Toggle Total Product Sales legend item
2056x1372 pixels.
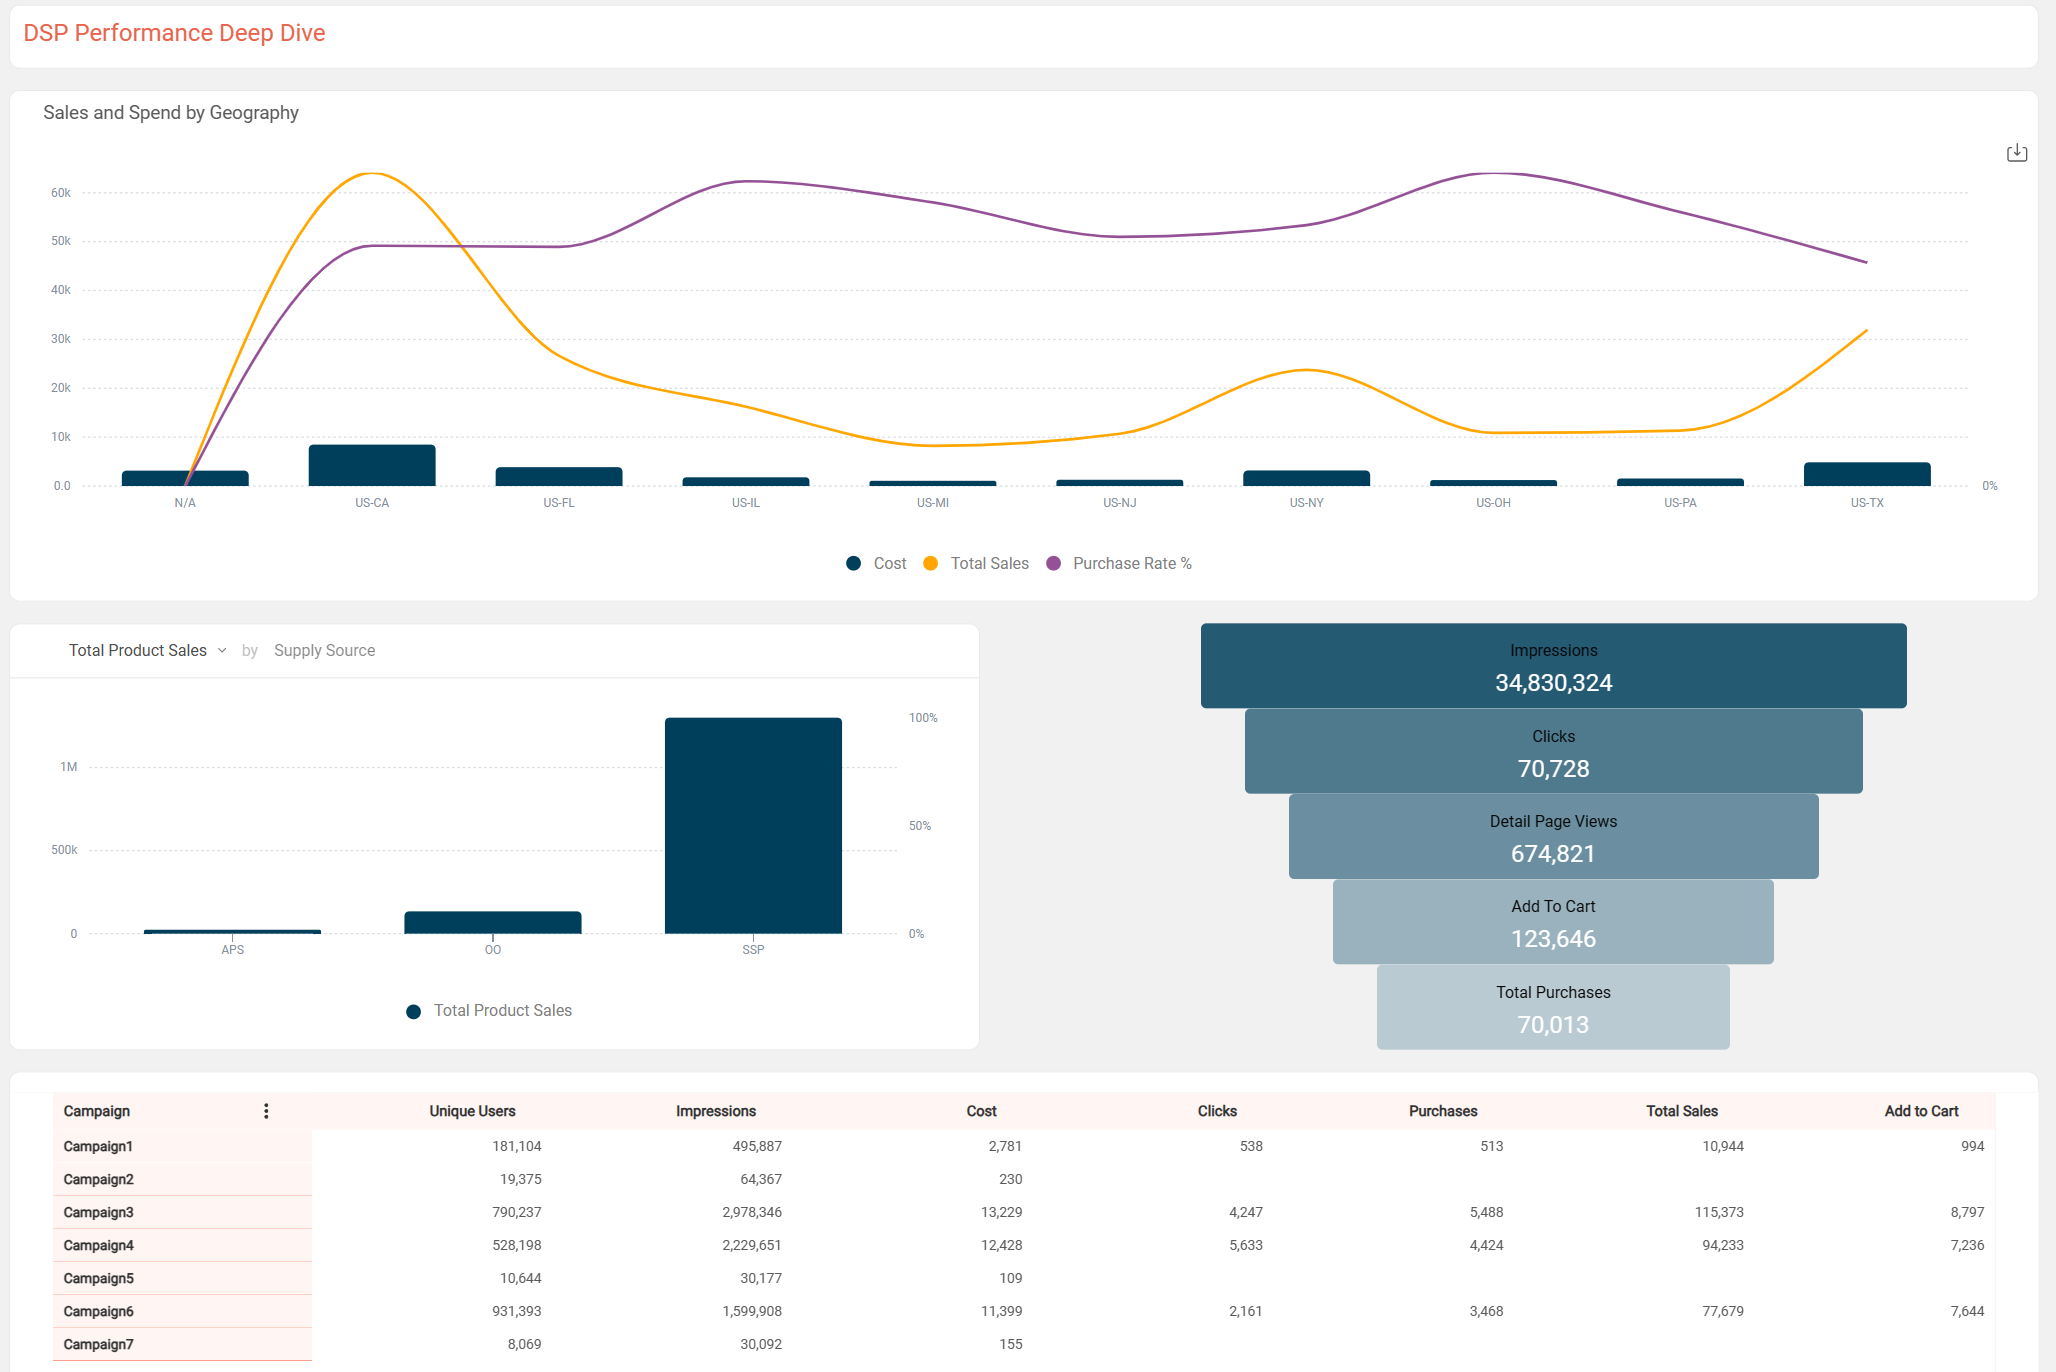point(501,1010)
